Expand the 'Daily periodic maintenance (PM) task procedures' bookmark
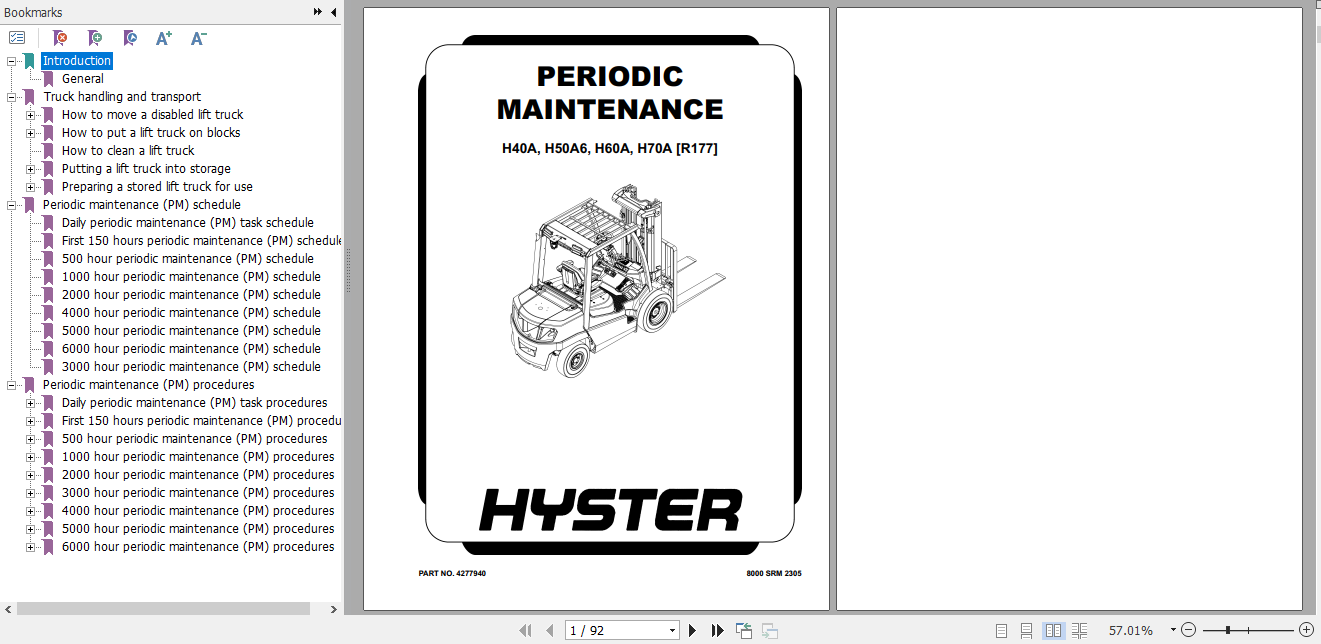 click(30, 402)
